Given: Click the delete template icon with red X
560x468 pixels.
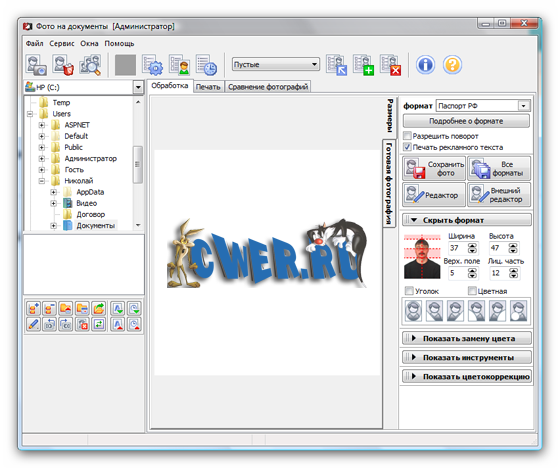Looking at the screenshot, I should 390,65.
